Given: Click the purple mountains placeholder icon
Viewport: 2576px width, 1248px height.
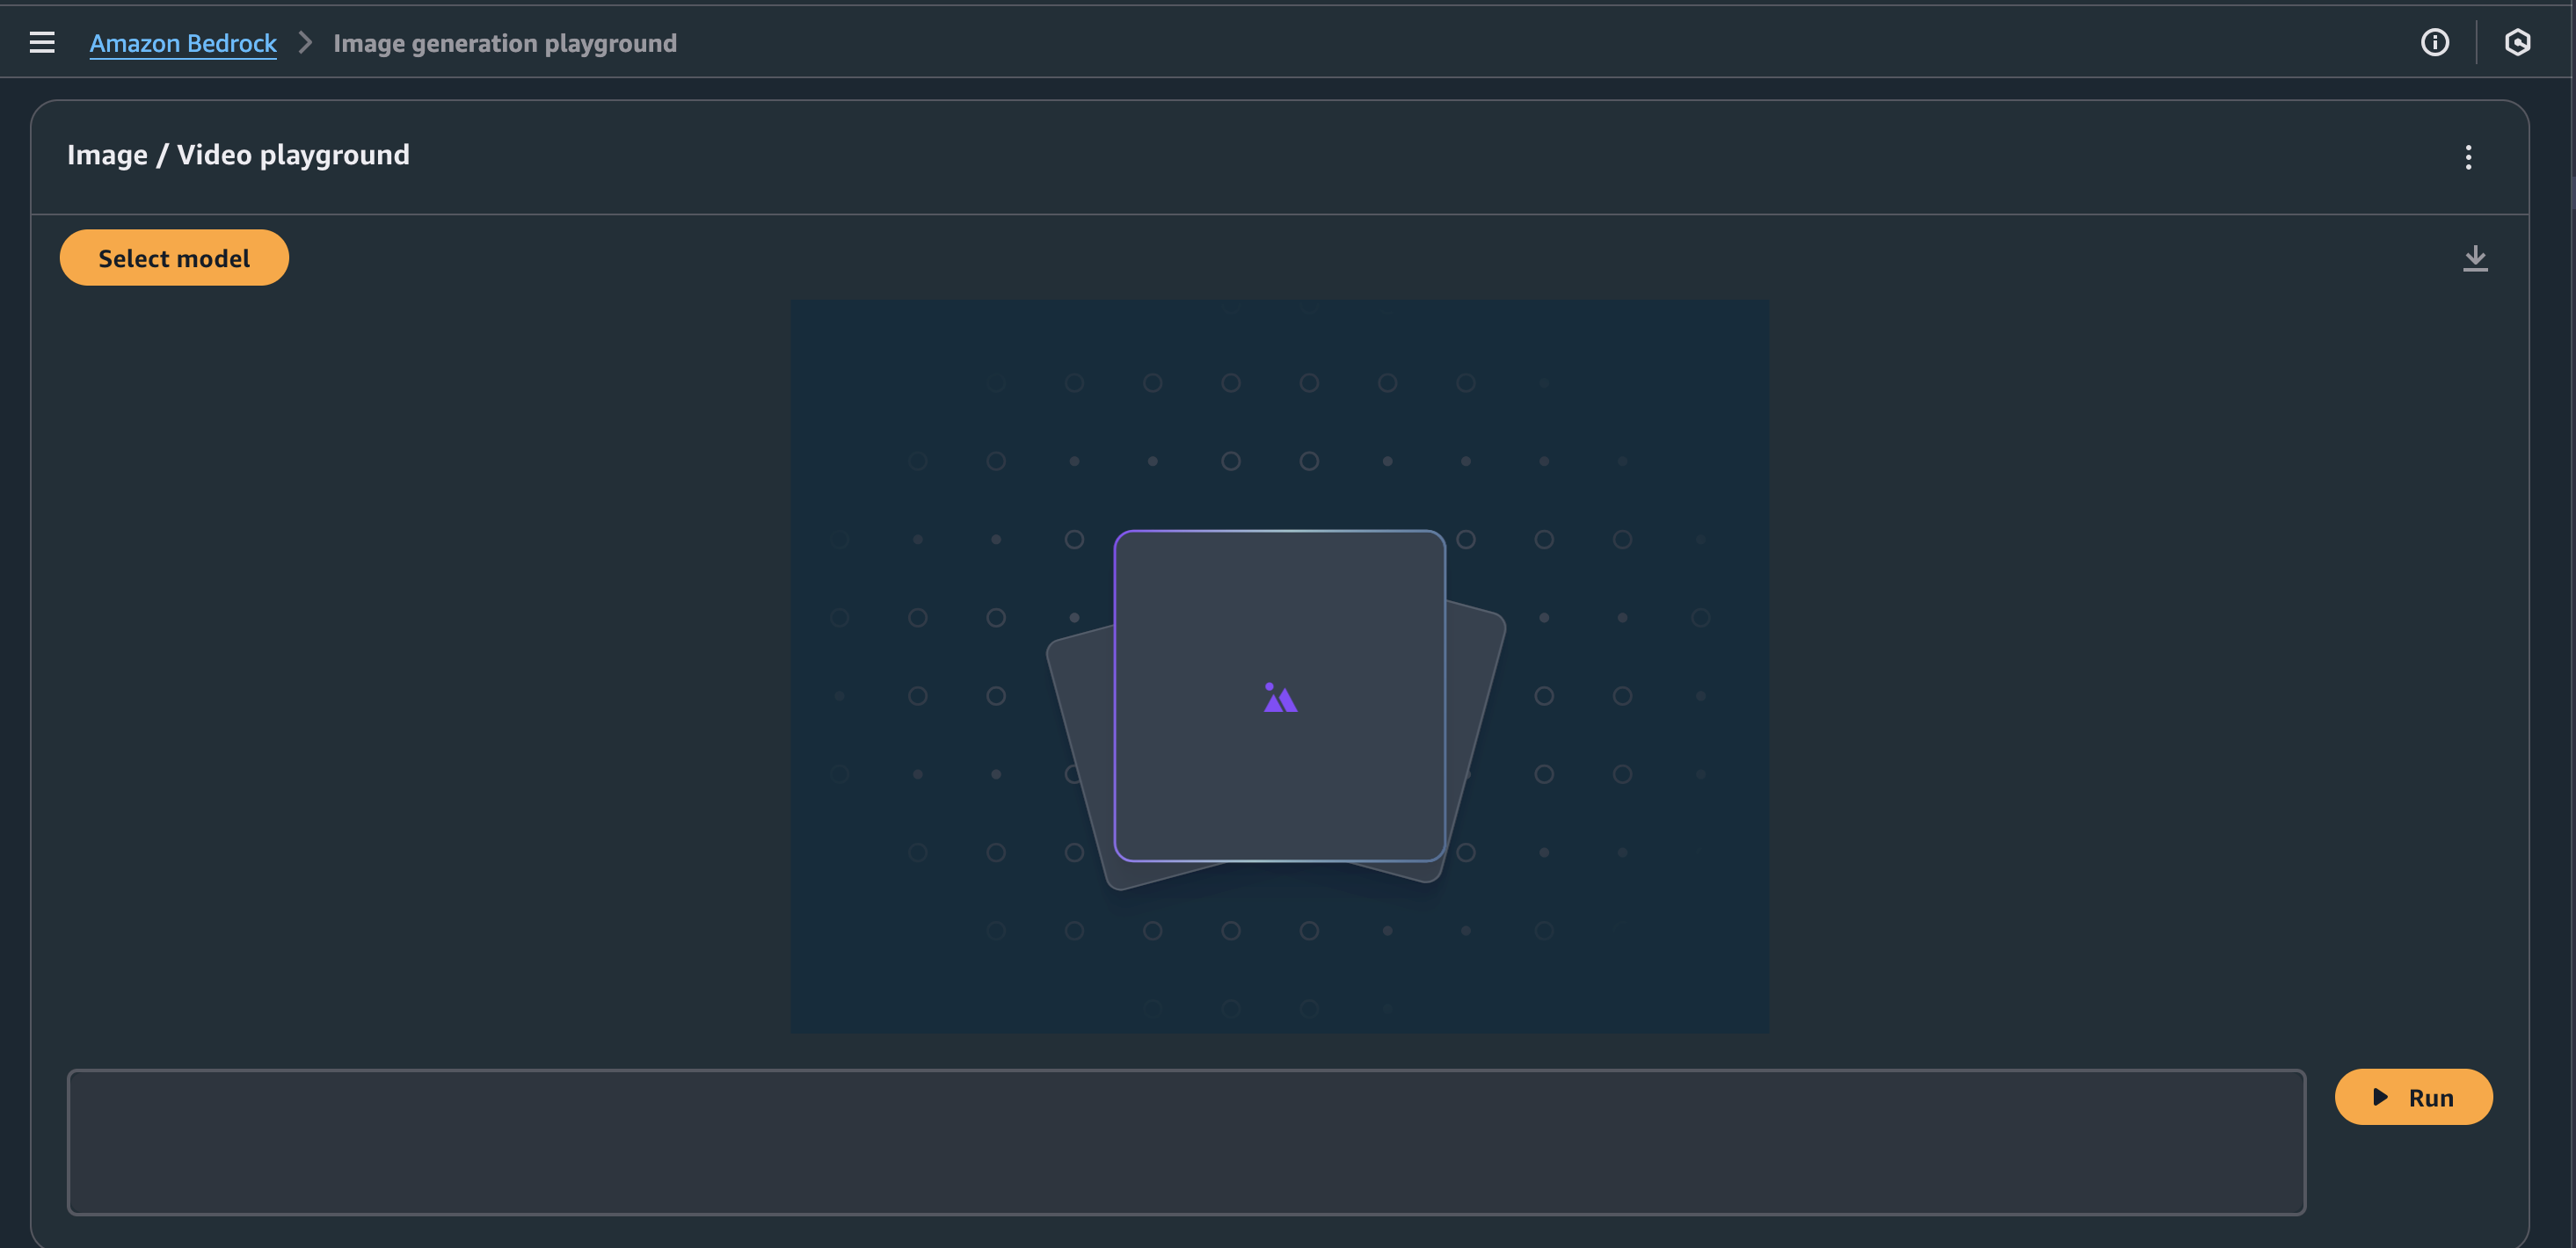Looking at the screenshot, I should click(1279, 698).
